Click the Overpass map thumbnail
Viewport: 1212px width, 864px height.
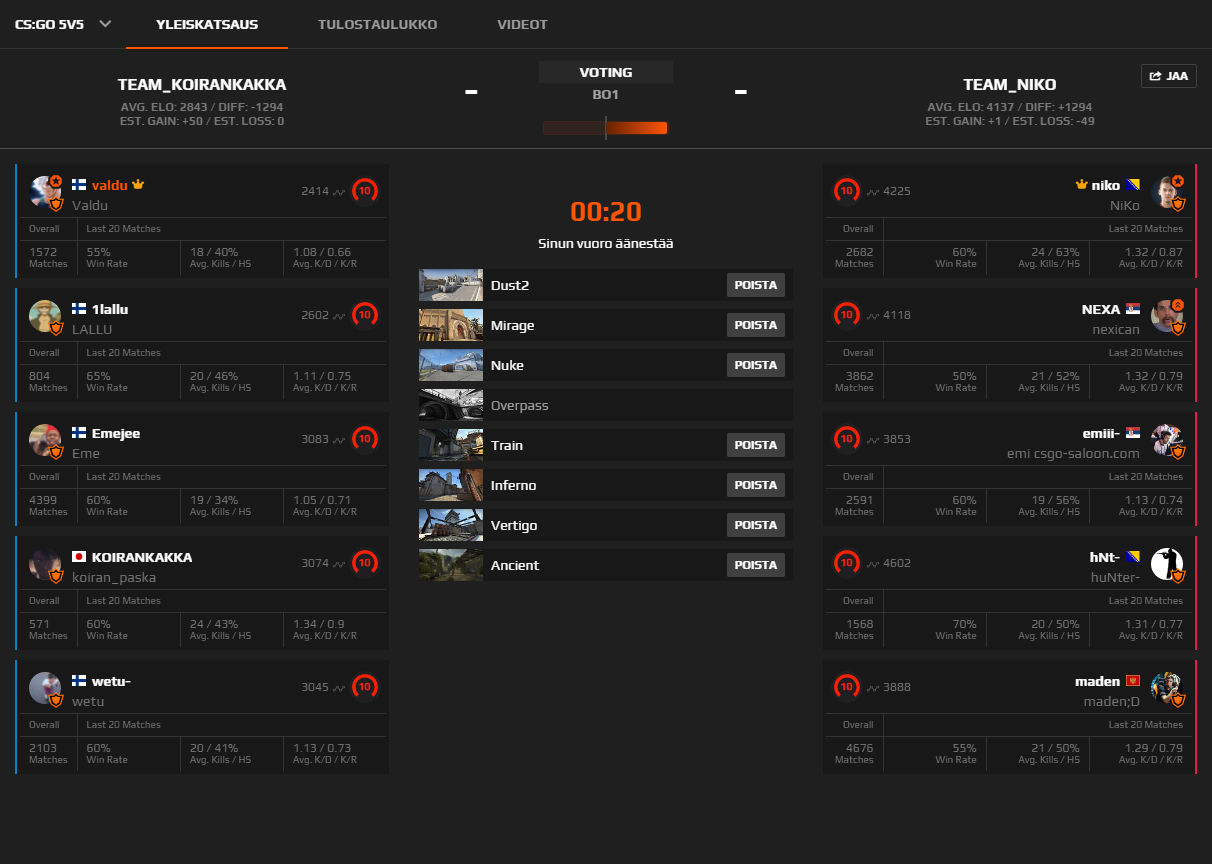click(451, 405)
